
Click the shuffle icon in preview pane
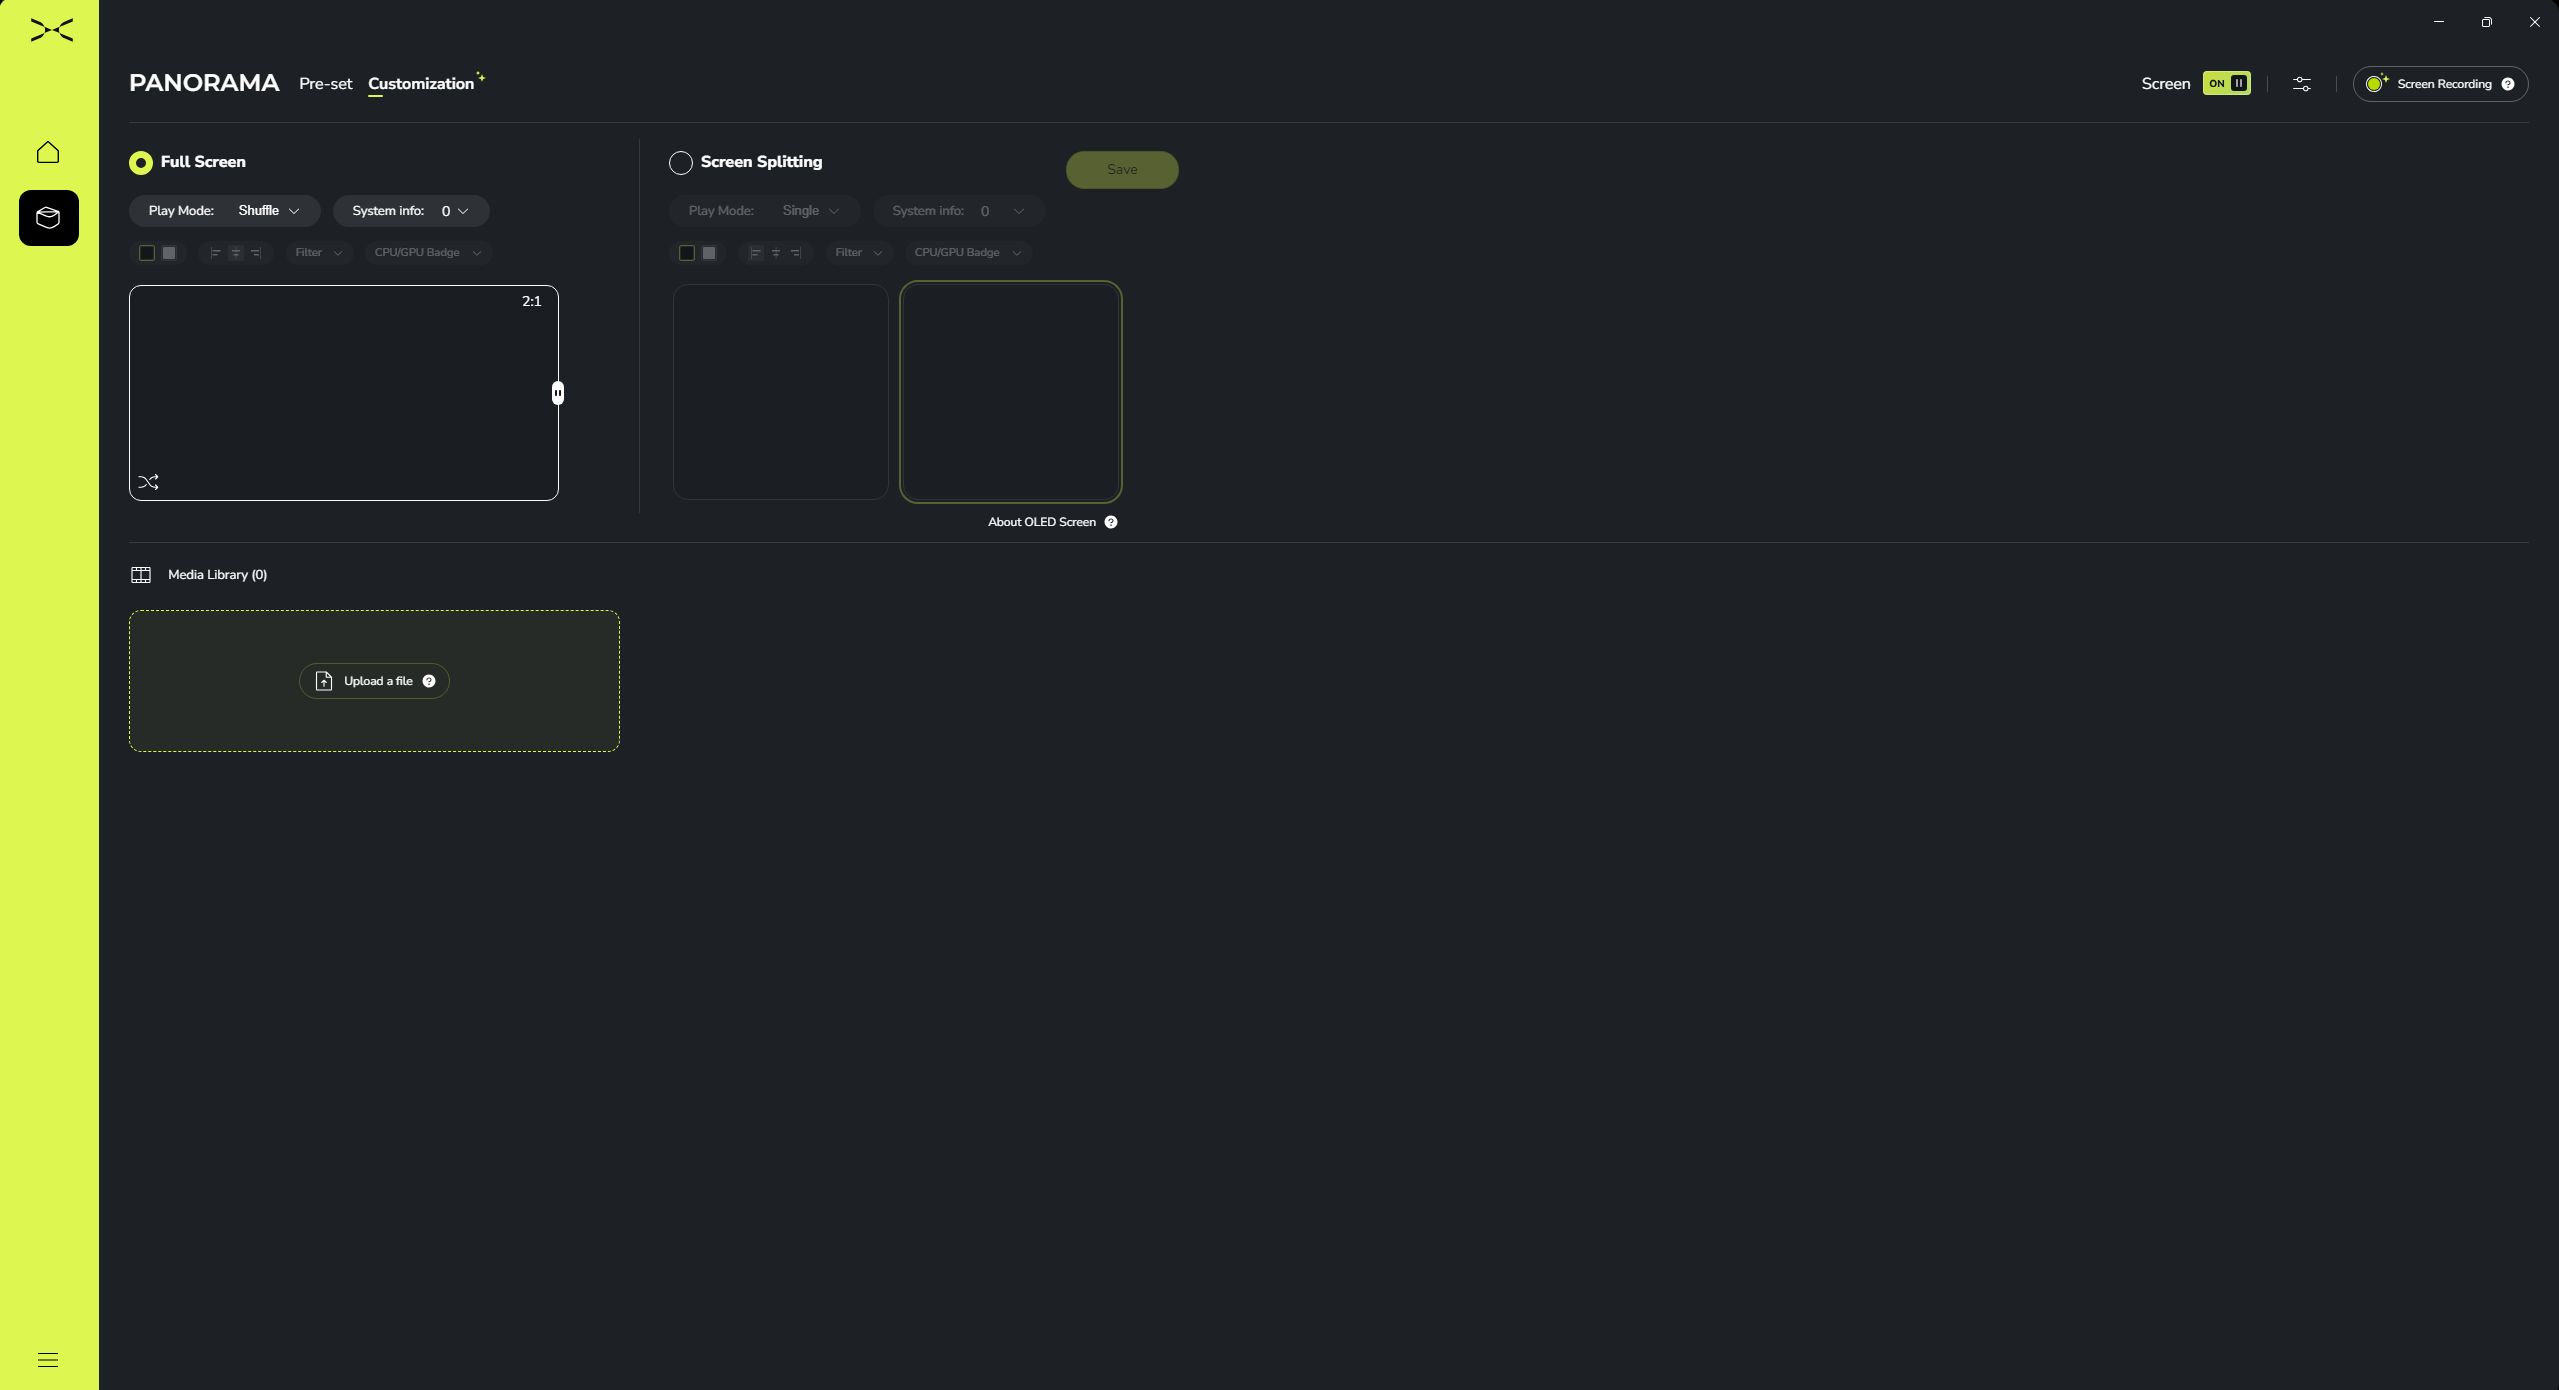(x=149, y=482)
